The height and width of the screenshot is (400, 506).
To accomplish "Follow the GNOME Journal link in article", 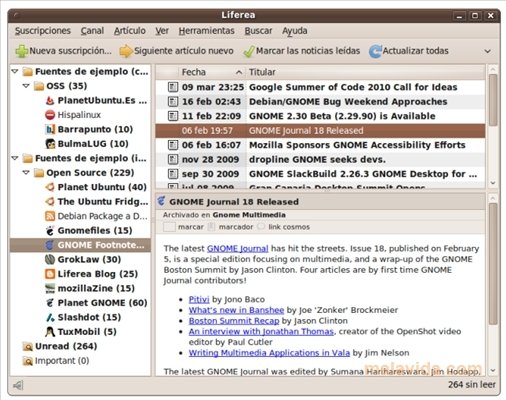I will coord(238,249).
